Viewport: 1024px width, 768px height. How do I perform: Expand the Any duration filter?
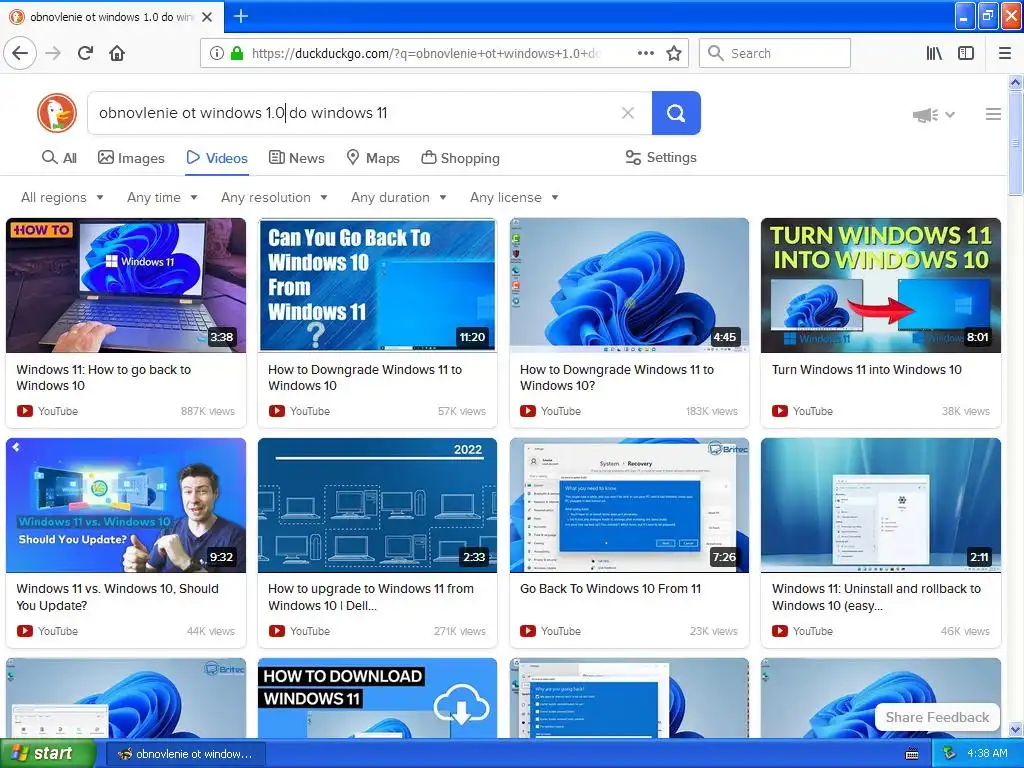(398, 197)
